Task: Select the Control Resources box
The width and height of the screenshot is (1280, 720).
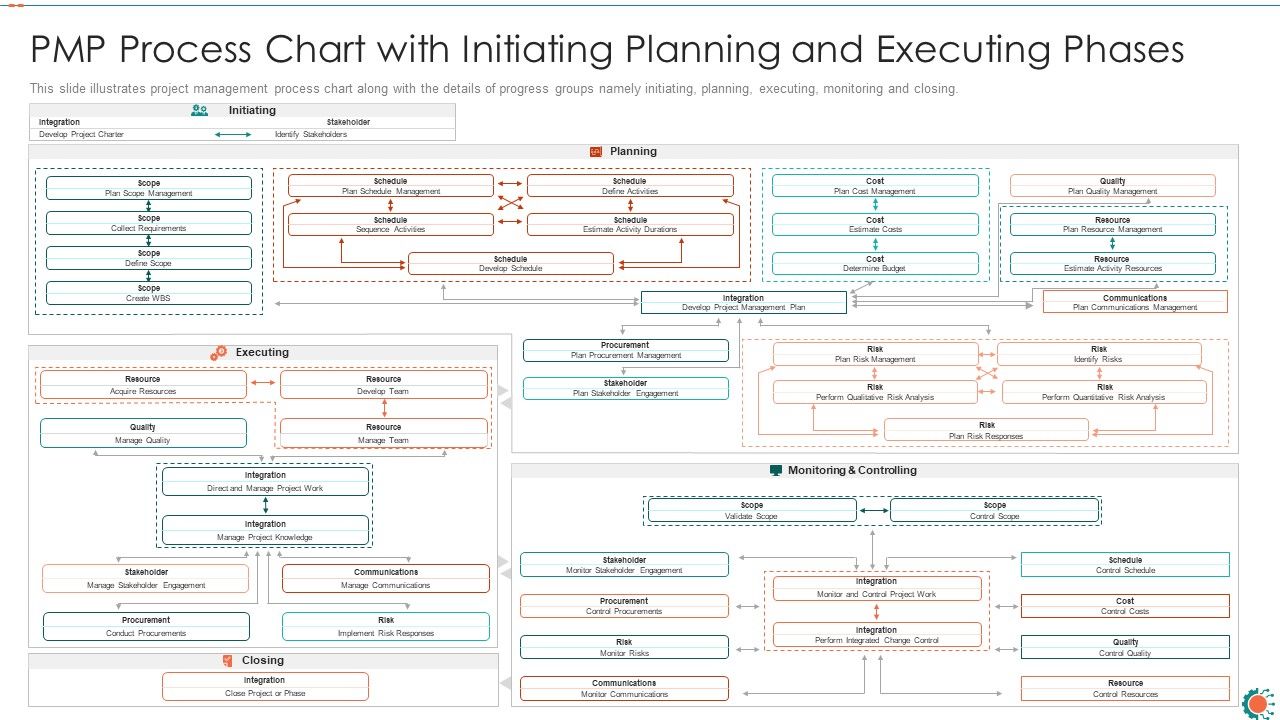Action: point(1125,688)
